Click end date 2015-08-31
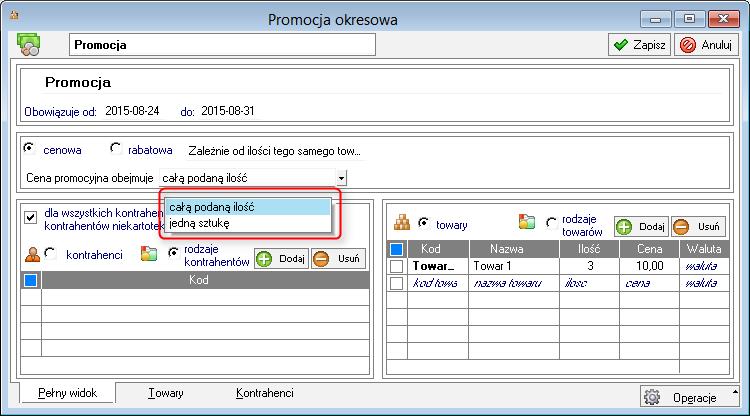Screen dimensions: 750x416 [228, 111]
